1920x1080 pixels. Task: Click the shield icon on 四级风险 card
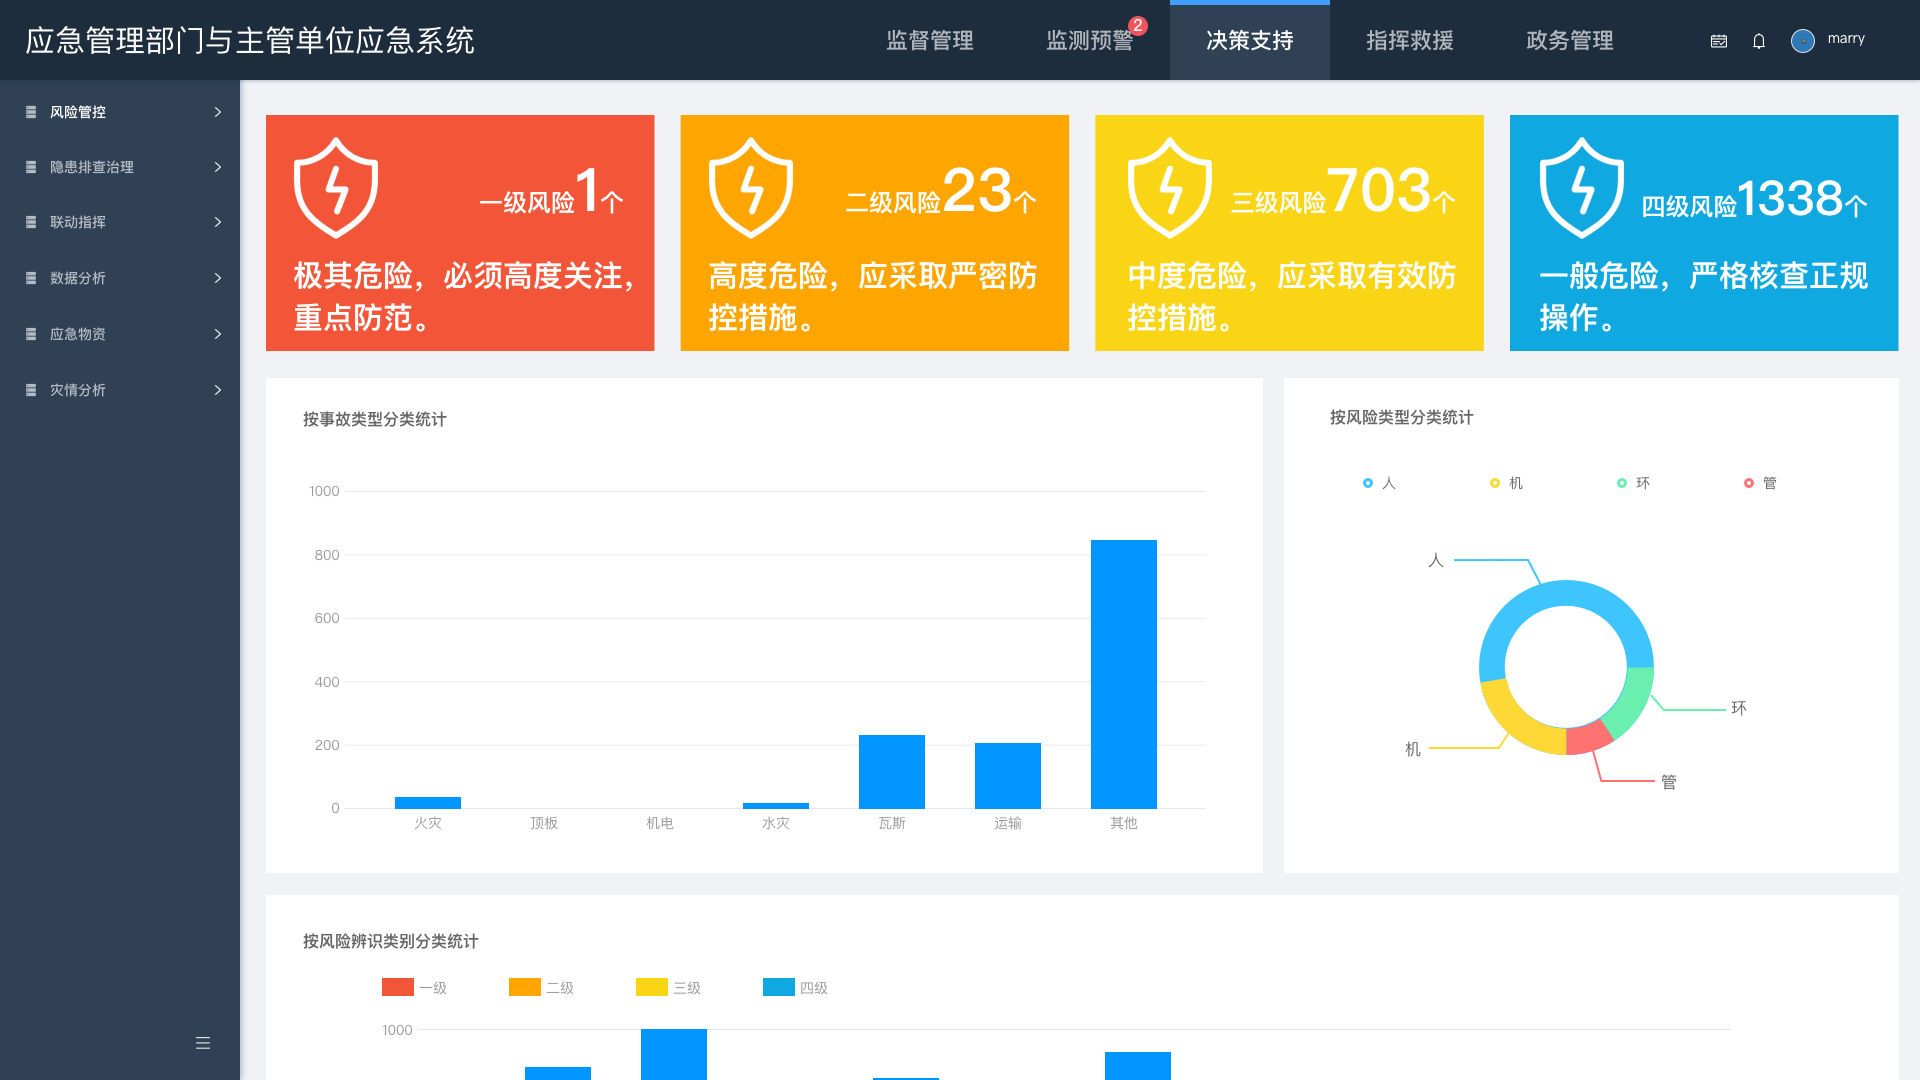pos(1581,188)
